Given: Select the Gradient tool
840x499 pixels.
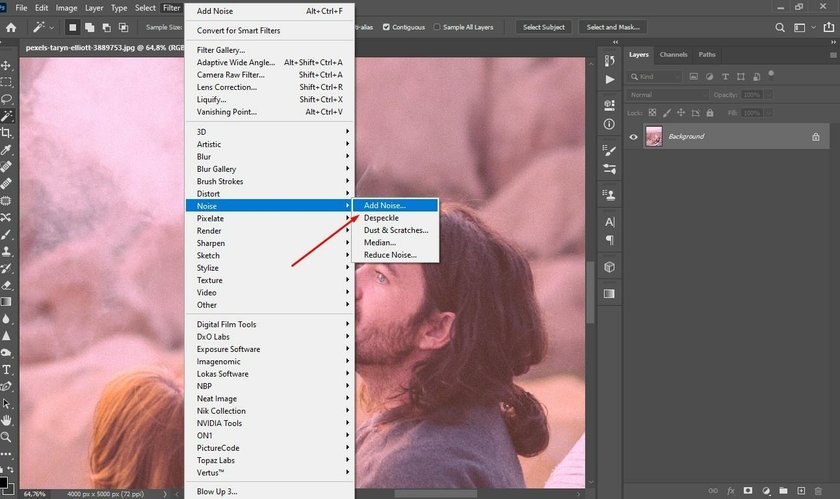Looking at the screenshot, I should click(6, 302).
